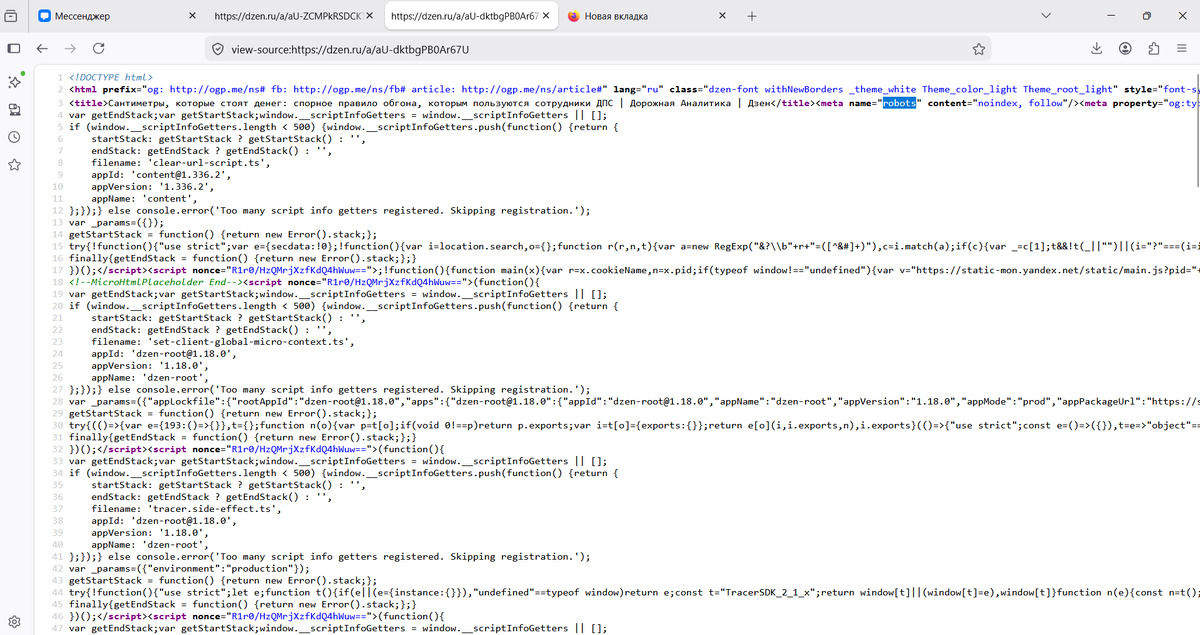
Task: Open the Extensions puzzle icon
Action: point(1155,48)
